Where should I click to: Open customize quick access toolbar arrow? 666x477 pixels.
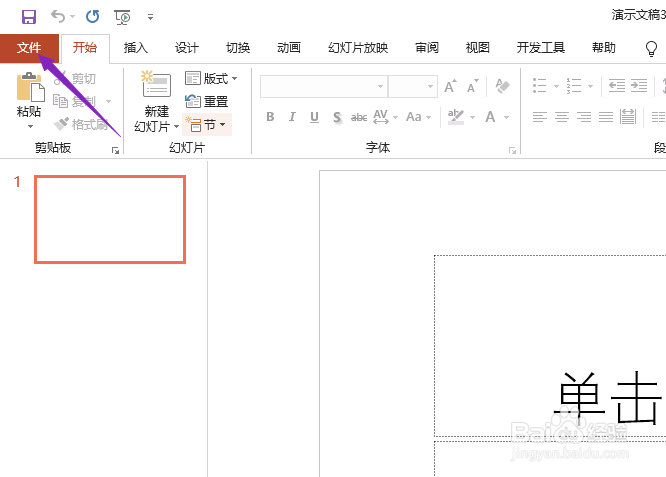[x=150, y=17]
